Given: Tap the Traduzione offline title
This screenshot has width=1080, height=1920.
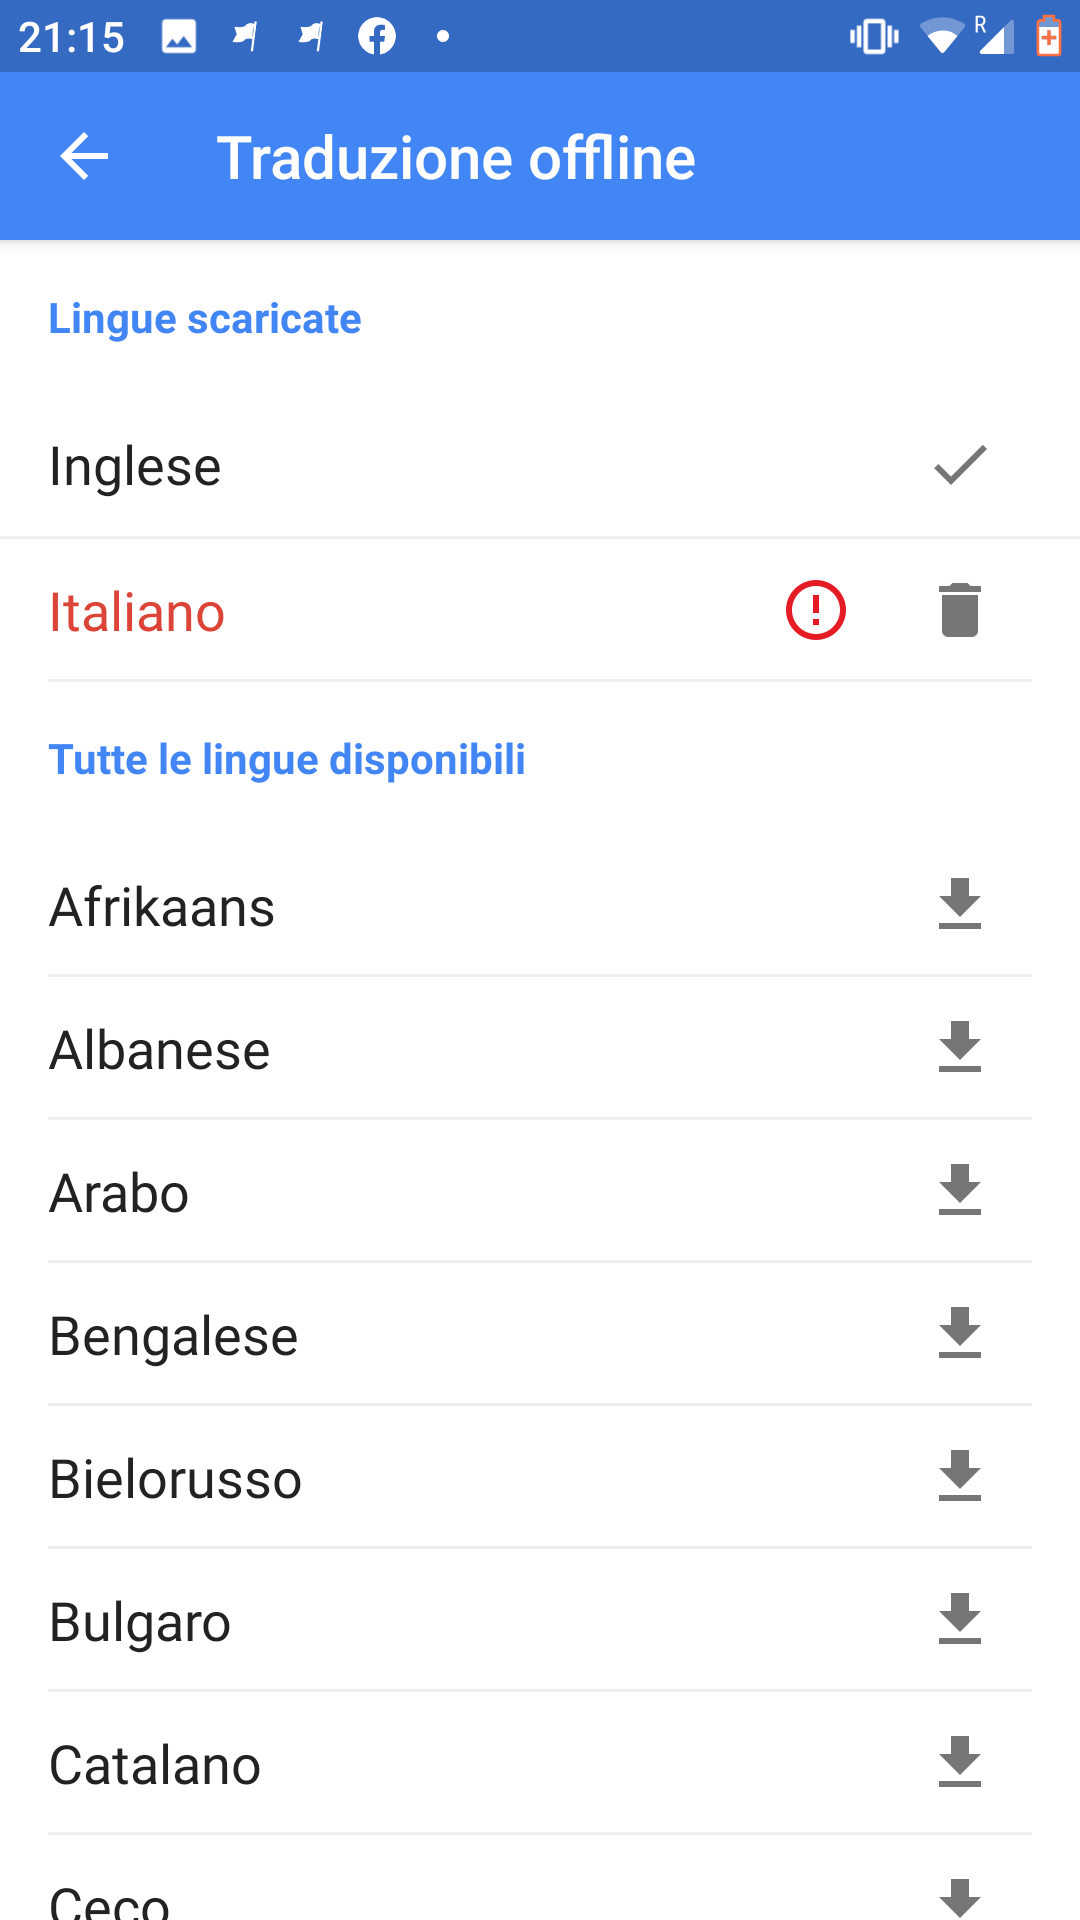Looking at the screenshot, I should (x=456, y=158).
